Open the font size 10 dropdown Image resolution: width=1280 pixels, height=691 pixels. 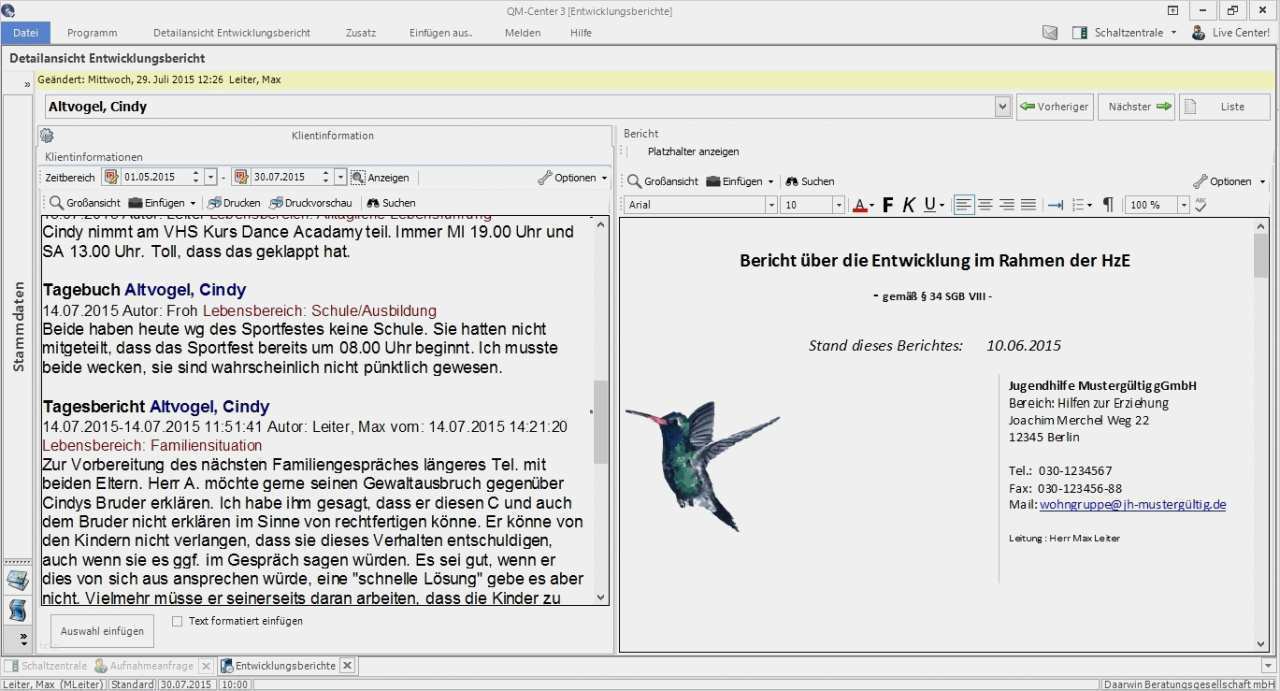coord(839,205)
